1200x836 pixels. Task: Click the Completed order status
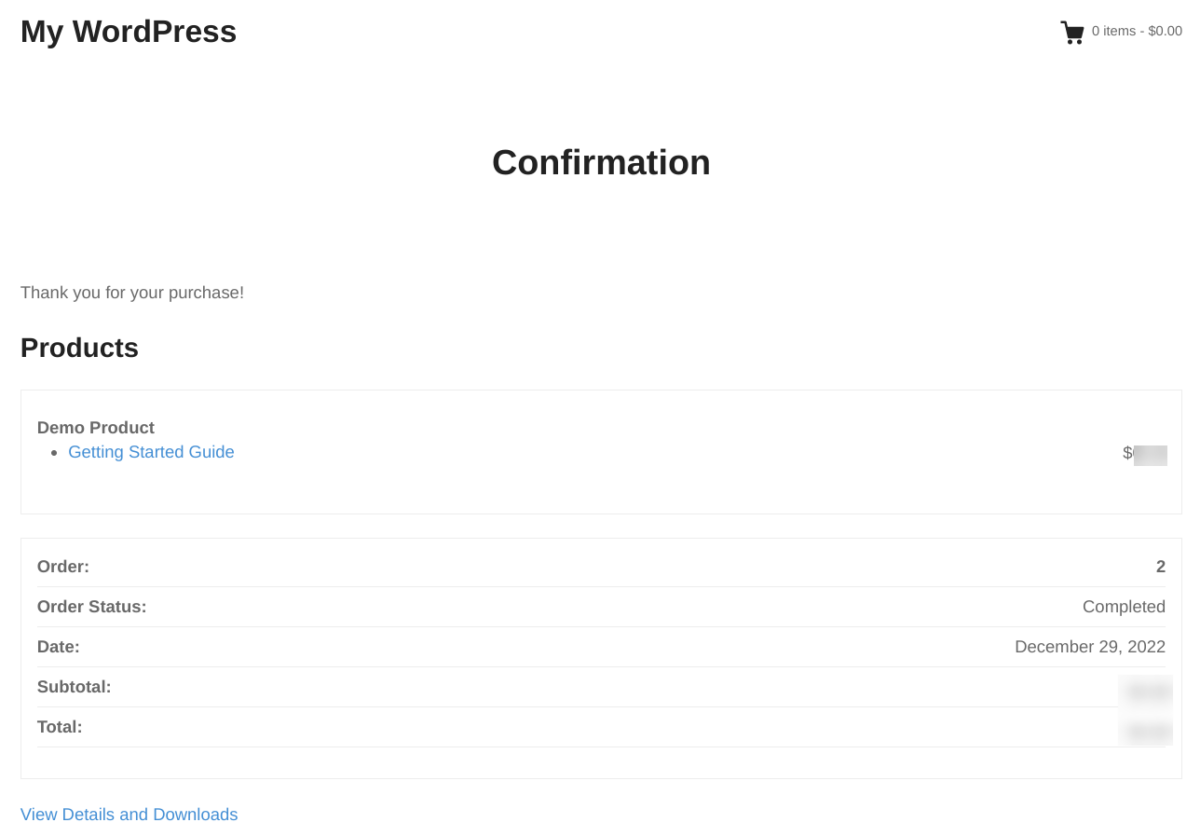[x=1124, y=606]
